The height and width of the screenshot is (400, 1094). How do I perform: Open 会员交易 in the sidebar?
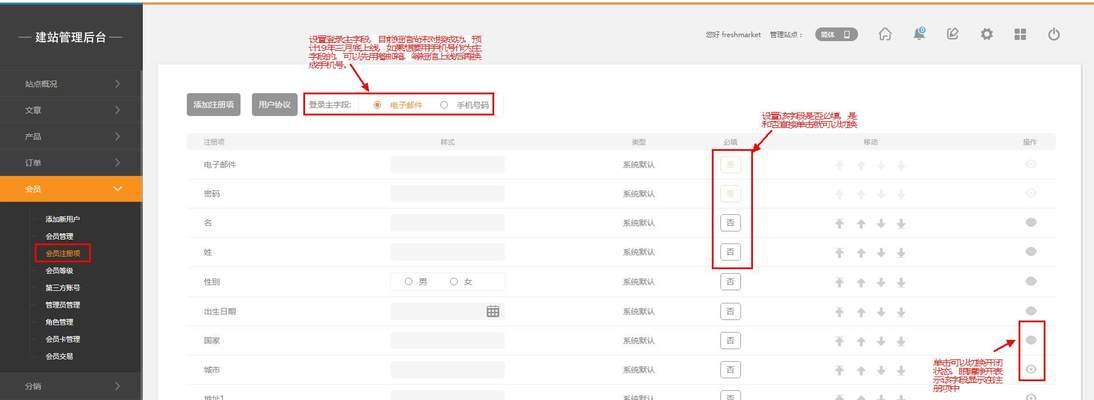click(x=59, y=356)
